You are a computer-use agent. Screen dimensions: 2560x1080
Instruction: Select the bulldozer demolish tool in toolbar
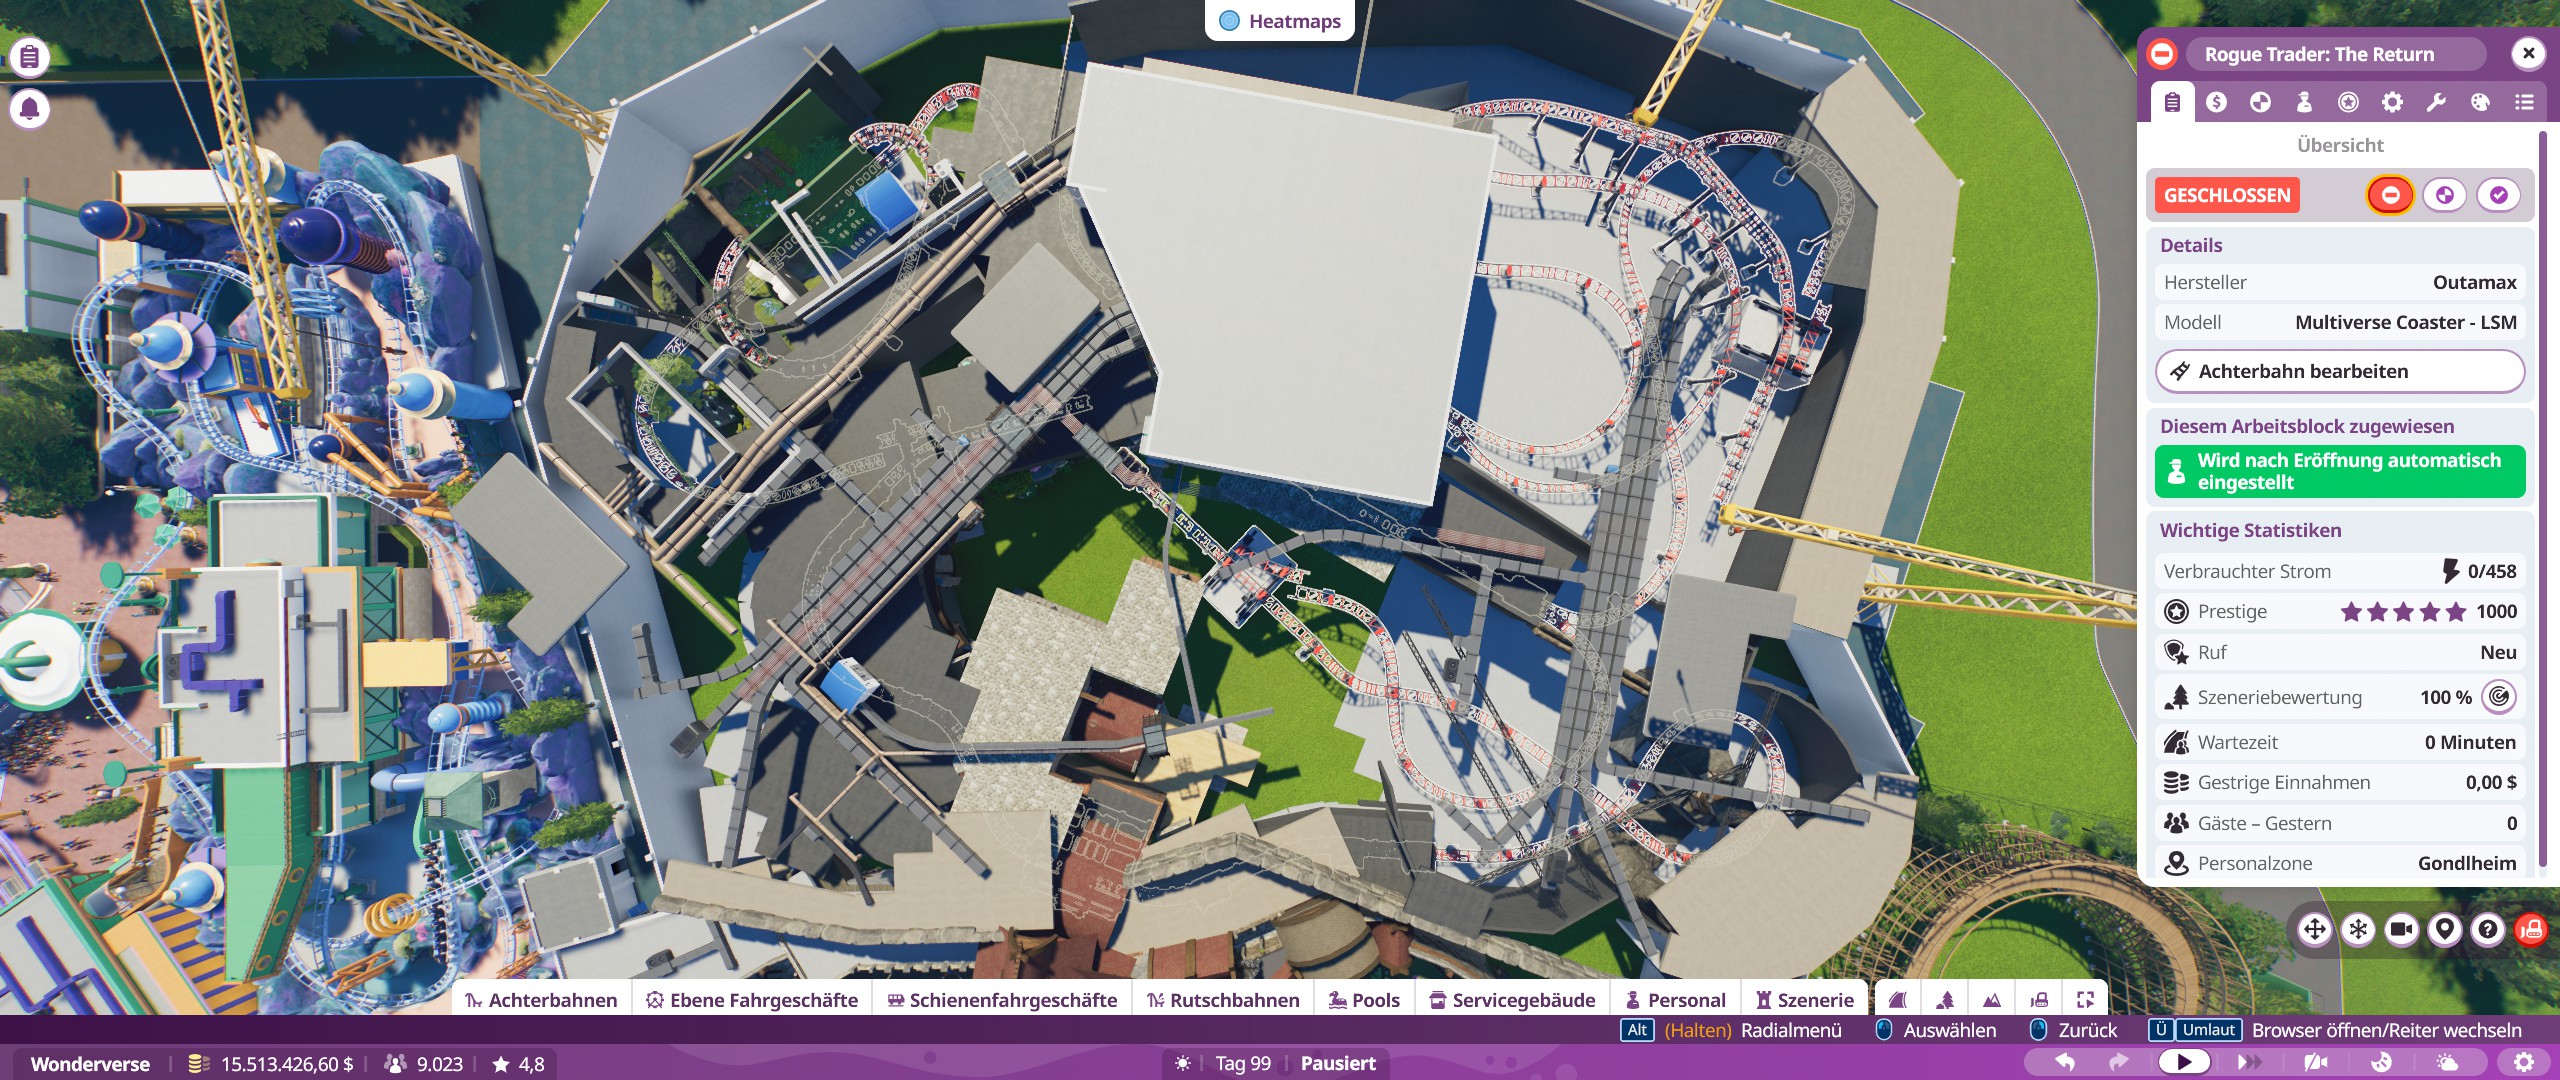(x=2039, y=1000)
